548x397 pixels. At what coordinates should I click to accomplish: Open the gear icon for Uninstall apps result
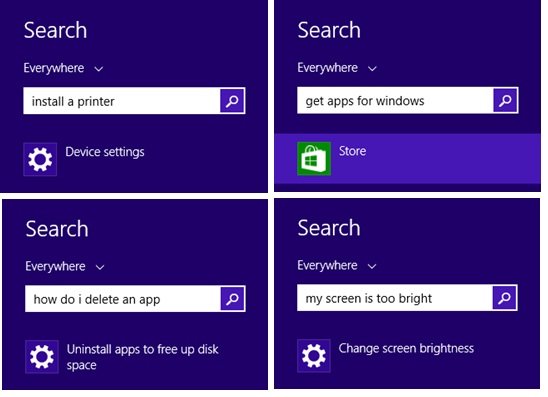tap(42, 357)
